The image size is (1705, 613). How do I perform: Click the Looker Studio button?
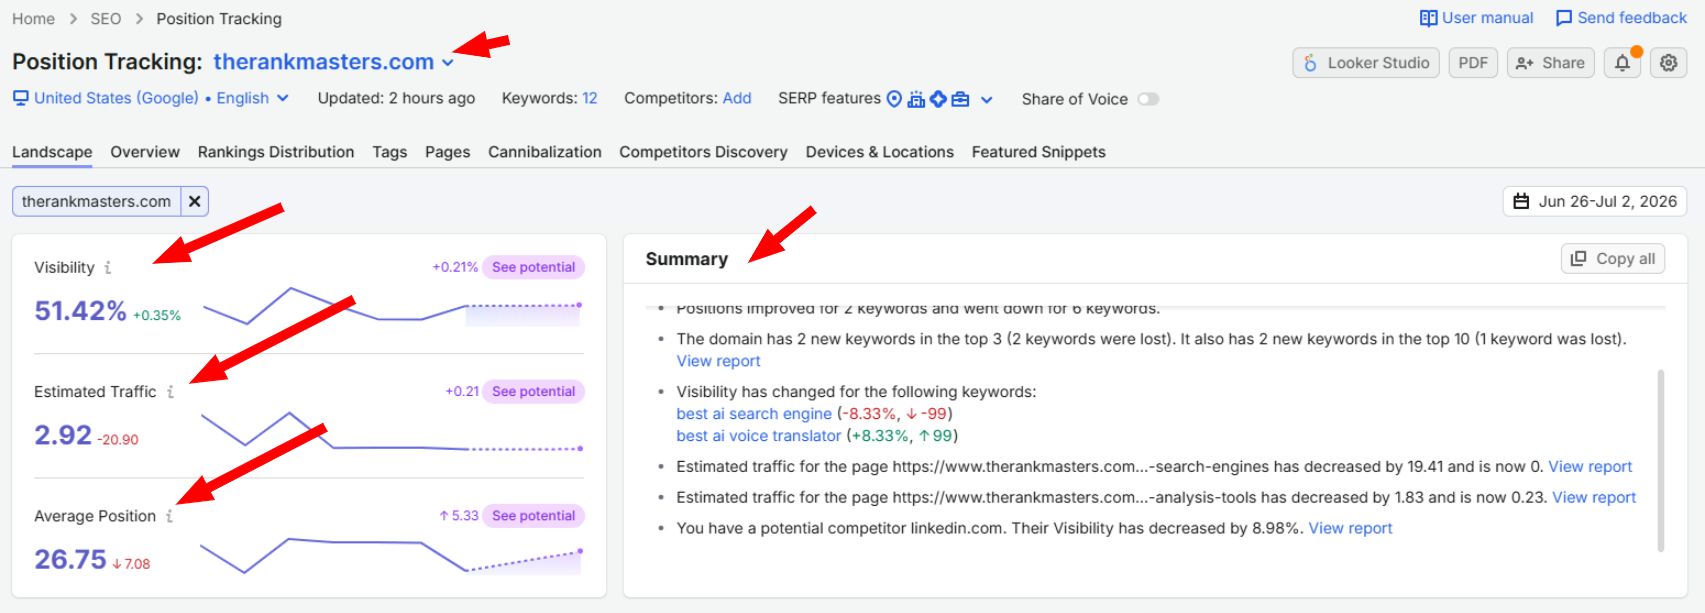[1366, 63]
